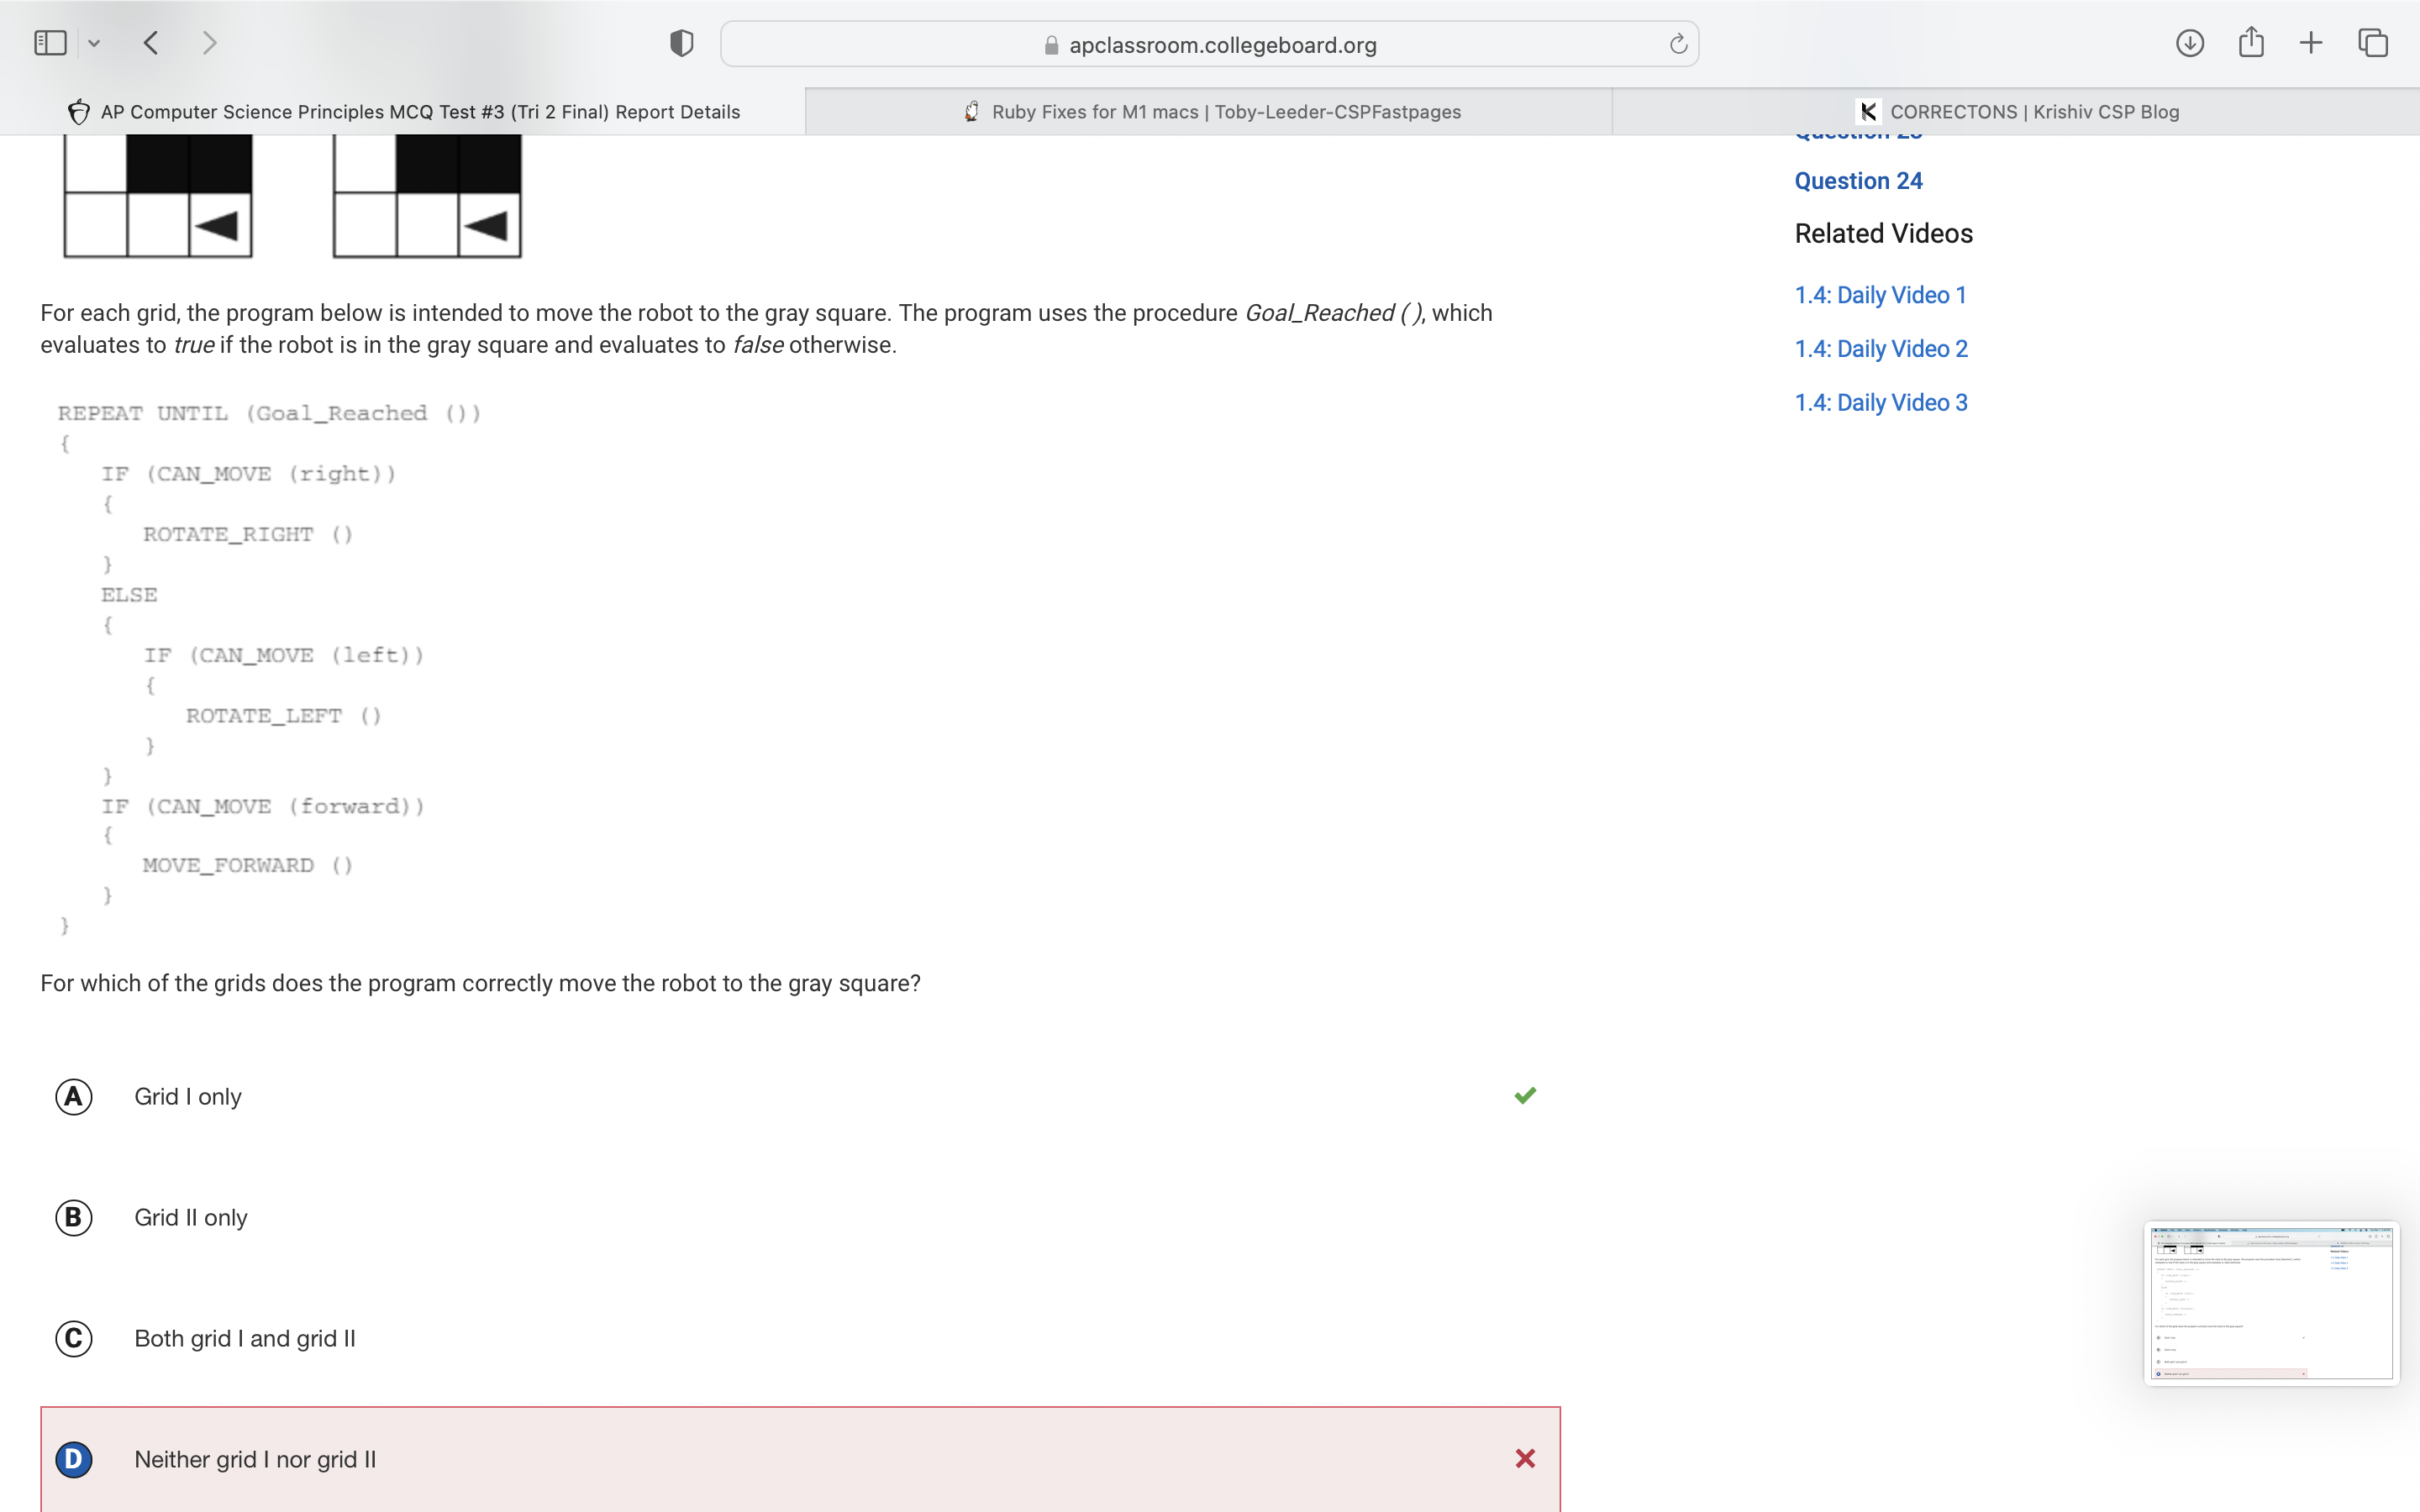Click the 'Grid I only' answer text
The image size is (2420, 1512).
(188, 1097)
